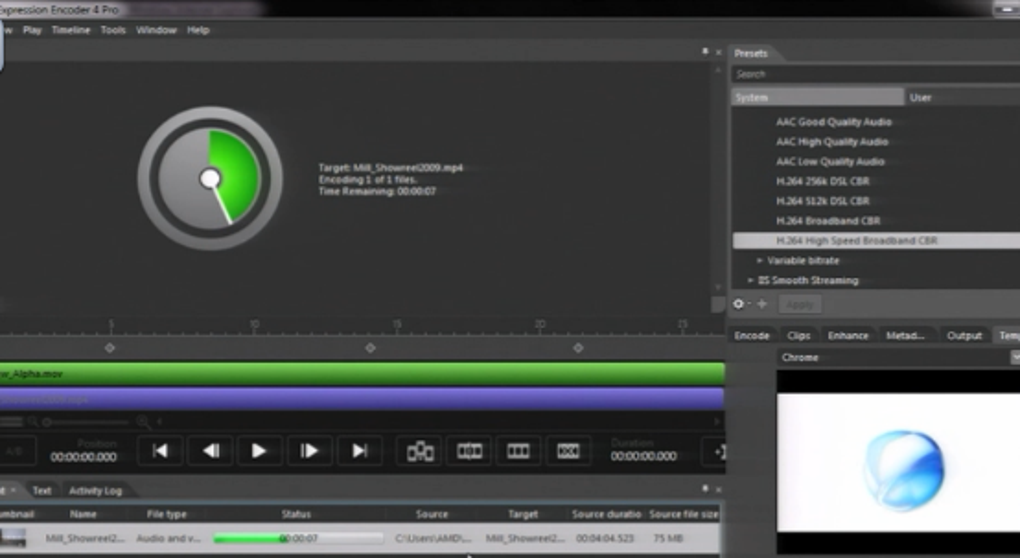Open the Metadata tab
This screenshot has height=558, width=1020.
(905, 336)
